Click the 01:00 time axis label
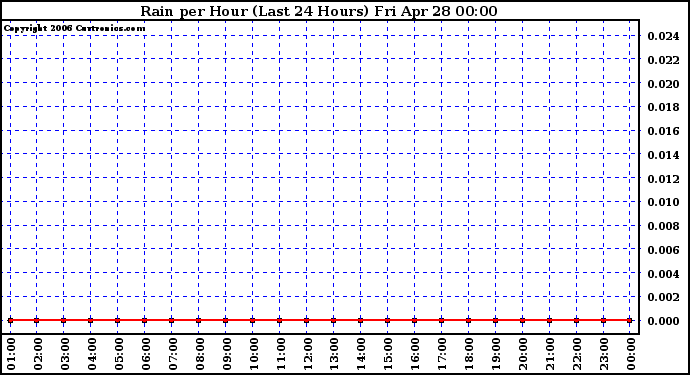The width and height of the screenshot is (690, 375). pyautogui.click(x=11, y=354)
